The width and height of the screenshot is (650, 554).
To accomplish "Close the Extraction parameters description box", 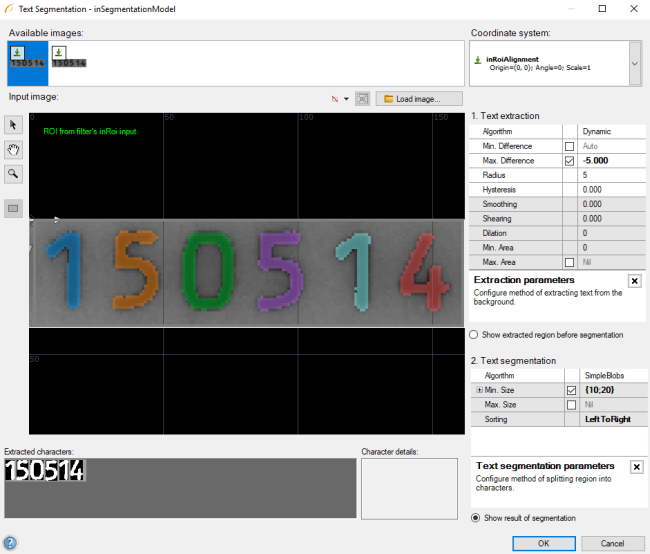I will tap(635, 281).
